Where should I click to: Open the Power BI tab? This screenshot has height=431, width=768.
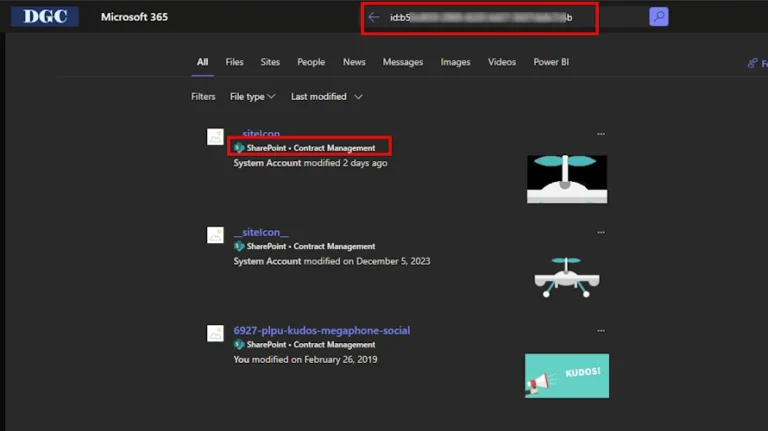click(552, 62)
